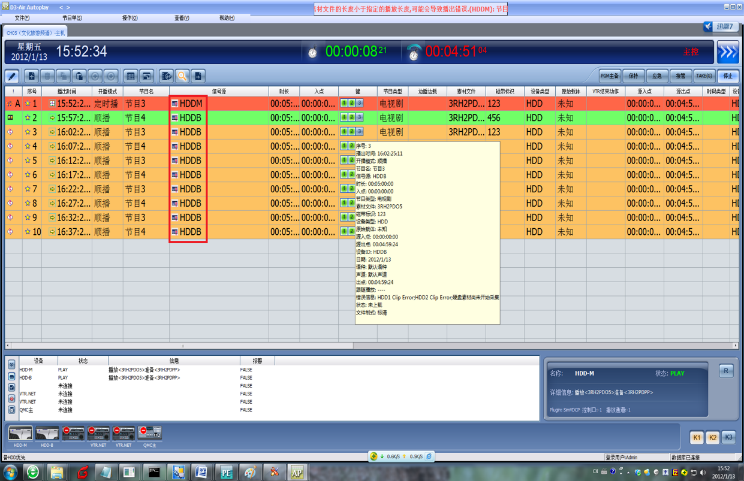This screenshot has height=481, width=744.
Task: Expand playlist row 2 entry
Action: point(52,118)
